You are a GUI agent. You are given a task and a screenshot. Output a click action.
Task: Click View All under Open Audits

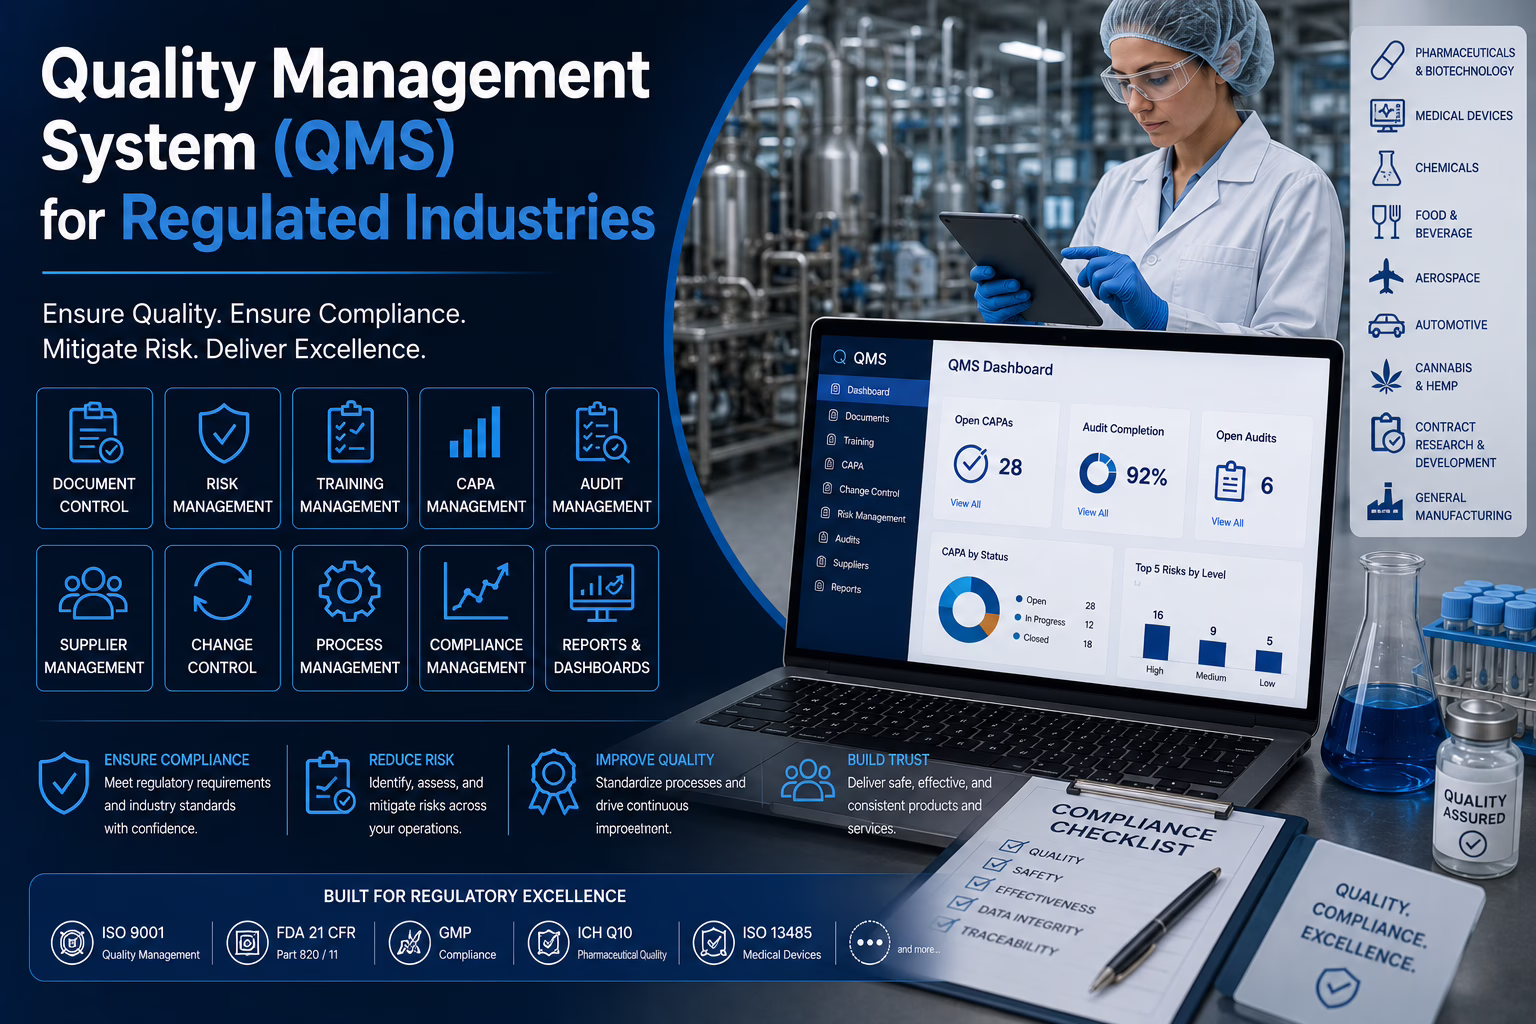click(x=1227, y=522)
